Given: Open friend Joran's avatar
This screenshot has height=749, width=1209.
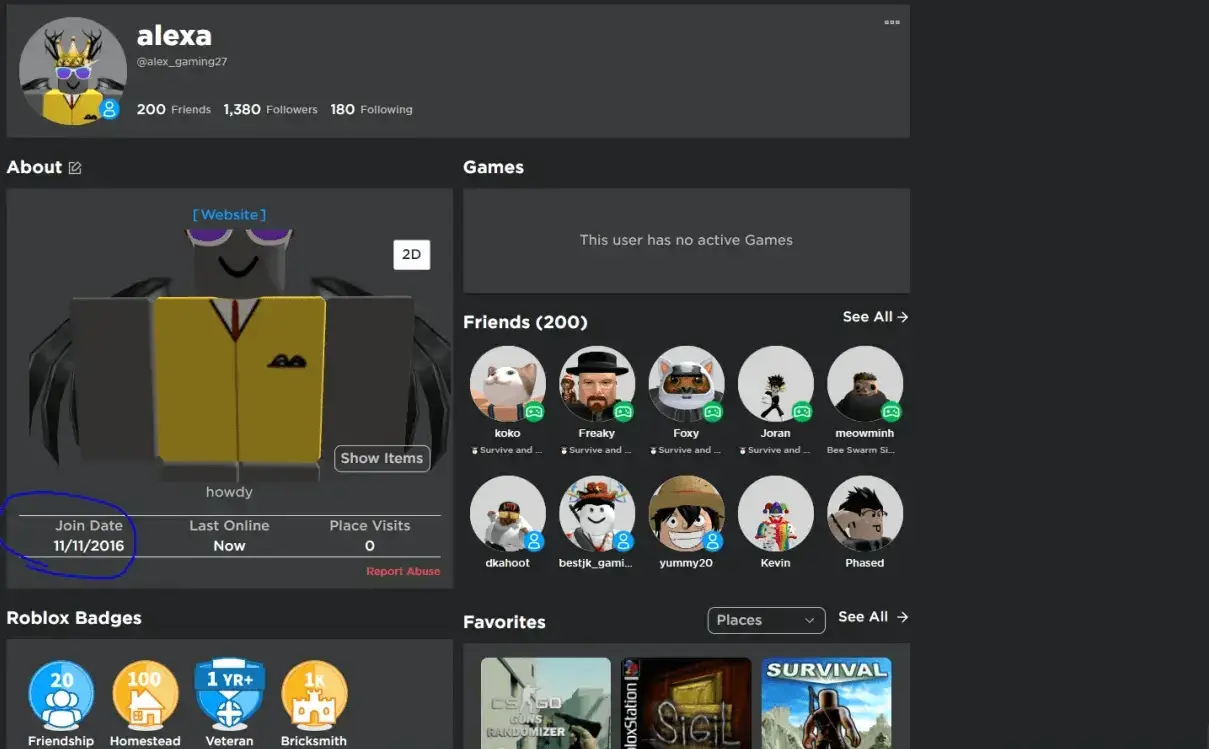Looking at the screenshot, I should coord(775,384).
